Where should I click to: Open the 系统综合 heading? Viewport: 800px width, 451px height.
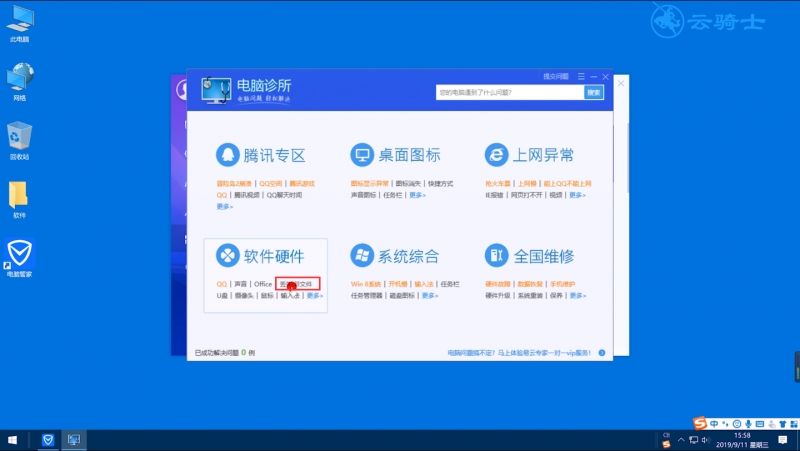tap(409, 256)
